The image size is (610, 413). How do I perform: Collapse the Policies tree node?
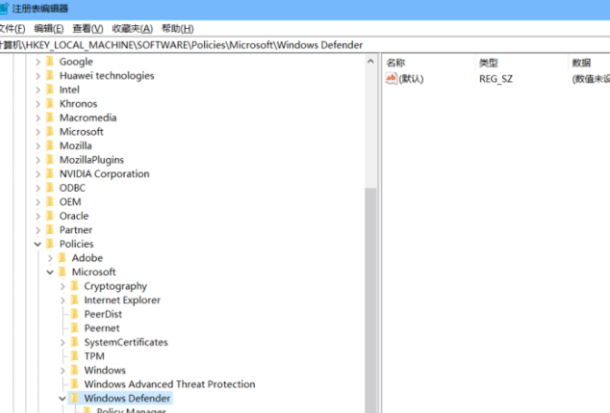point(37,244)
